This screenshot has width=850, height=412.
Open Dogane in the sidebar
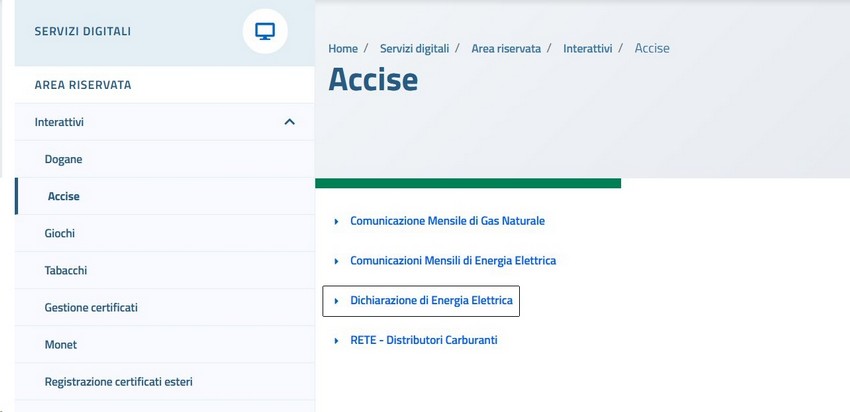[63, 159]
